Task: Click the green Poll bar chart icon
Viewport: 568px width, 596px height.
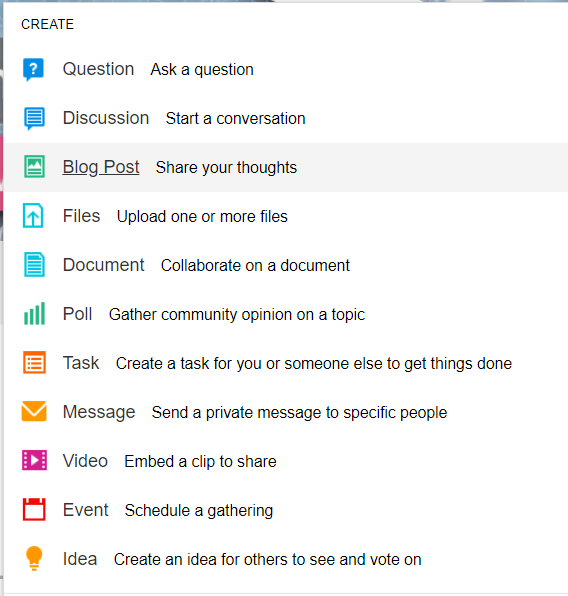Action: pyautogui.click(x=34, y=314)
